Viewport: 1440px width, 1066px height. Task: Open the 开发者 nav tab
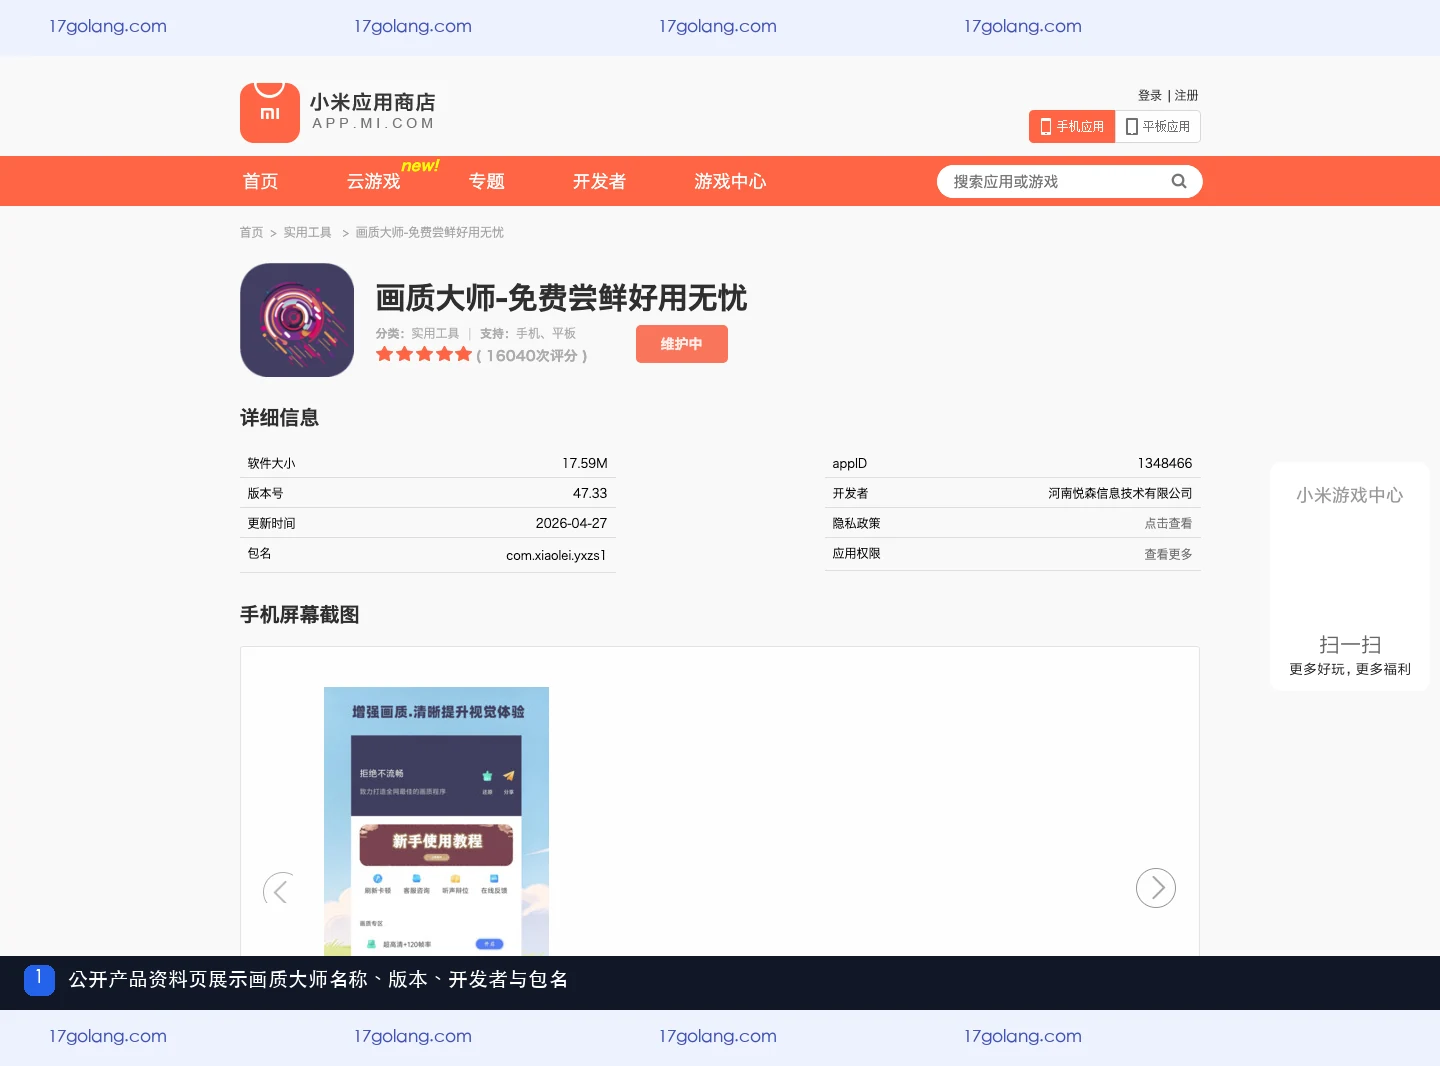click(599, 181)
